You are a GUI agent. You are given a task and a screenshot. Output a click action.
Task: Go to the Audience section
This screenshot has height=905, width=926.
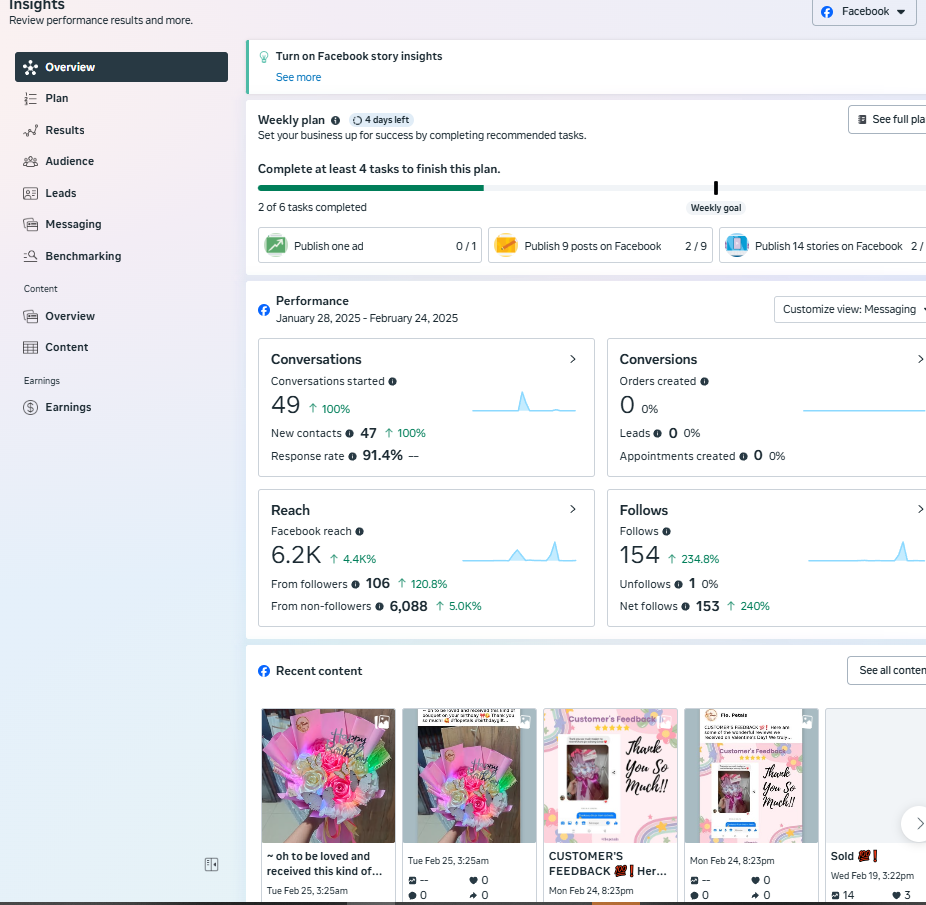tap(121, 161)
